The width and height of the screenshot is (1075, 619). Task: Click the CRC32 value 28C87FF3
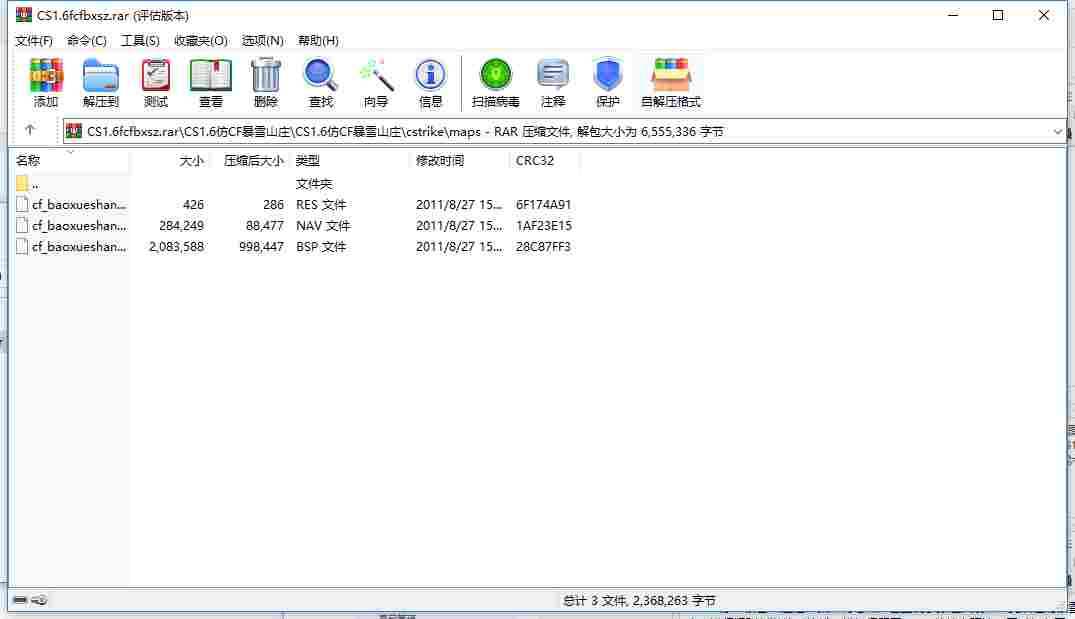point(543,246)
